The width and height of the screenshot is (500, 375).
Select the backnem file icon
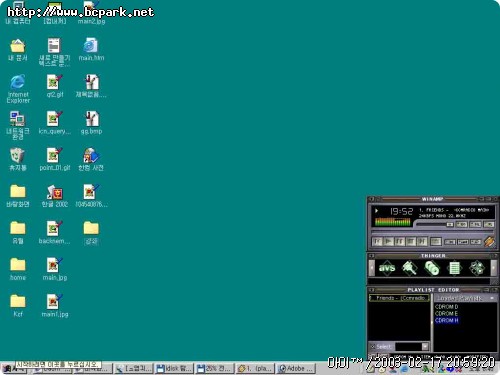[54, 233]
